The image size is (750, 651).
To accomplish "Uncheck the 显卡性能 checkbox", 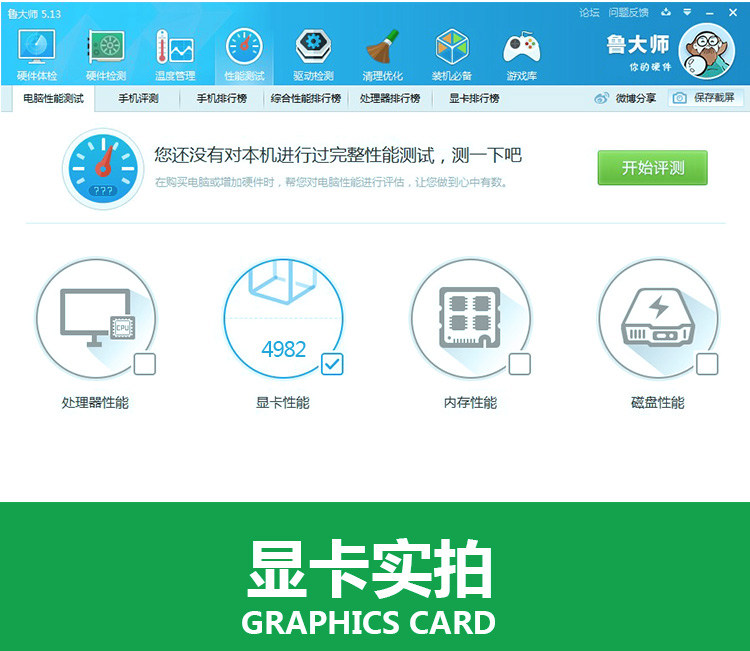I will pyautogui.click(x=332, y=364).
